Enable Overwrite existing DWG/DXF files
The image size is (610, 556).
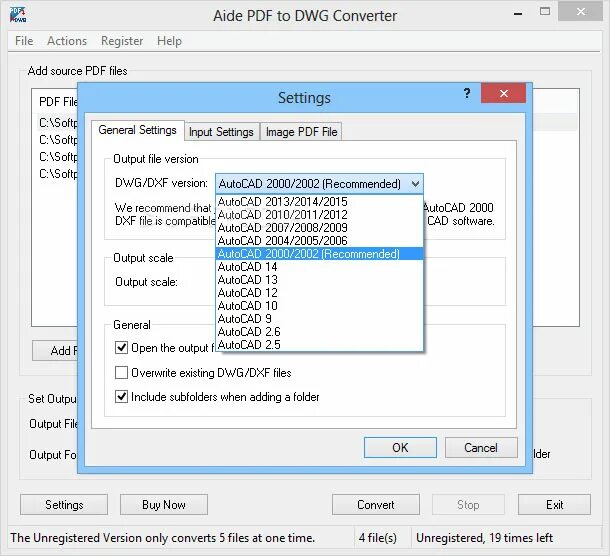(121, 373)
